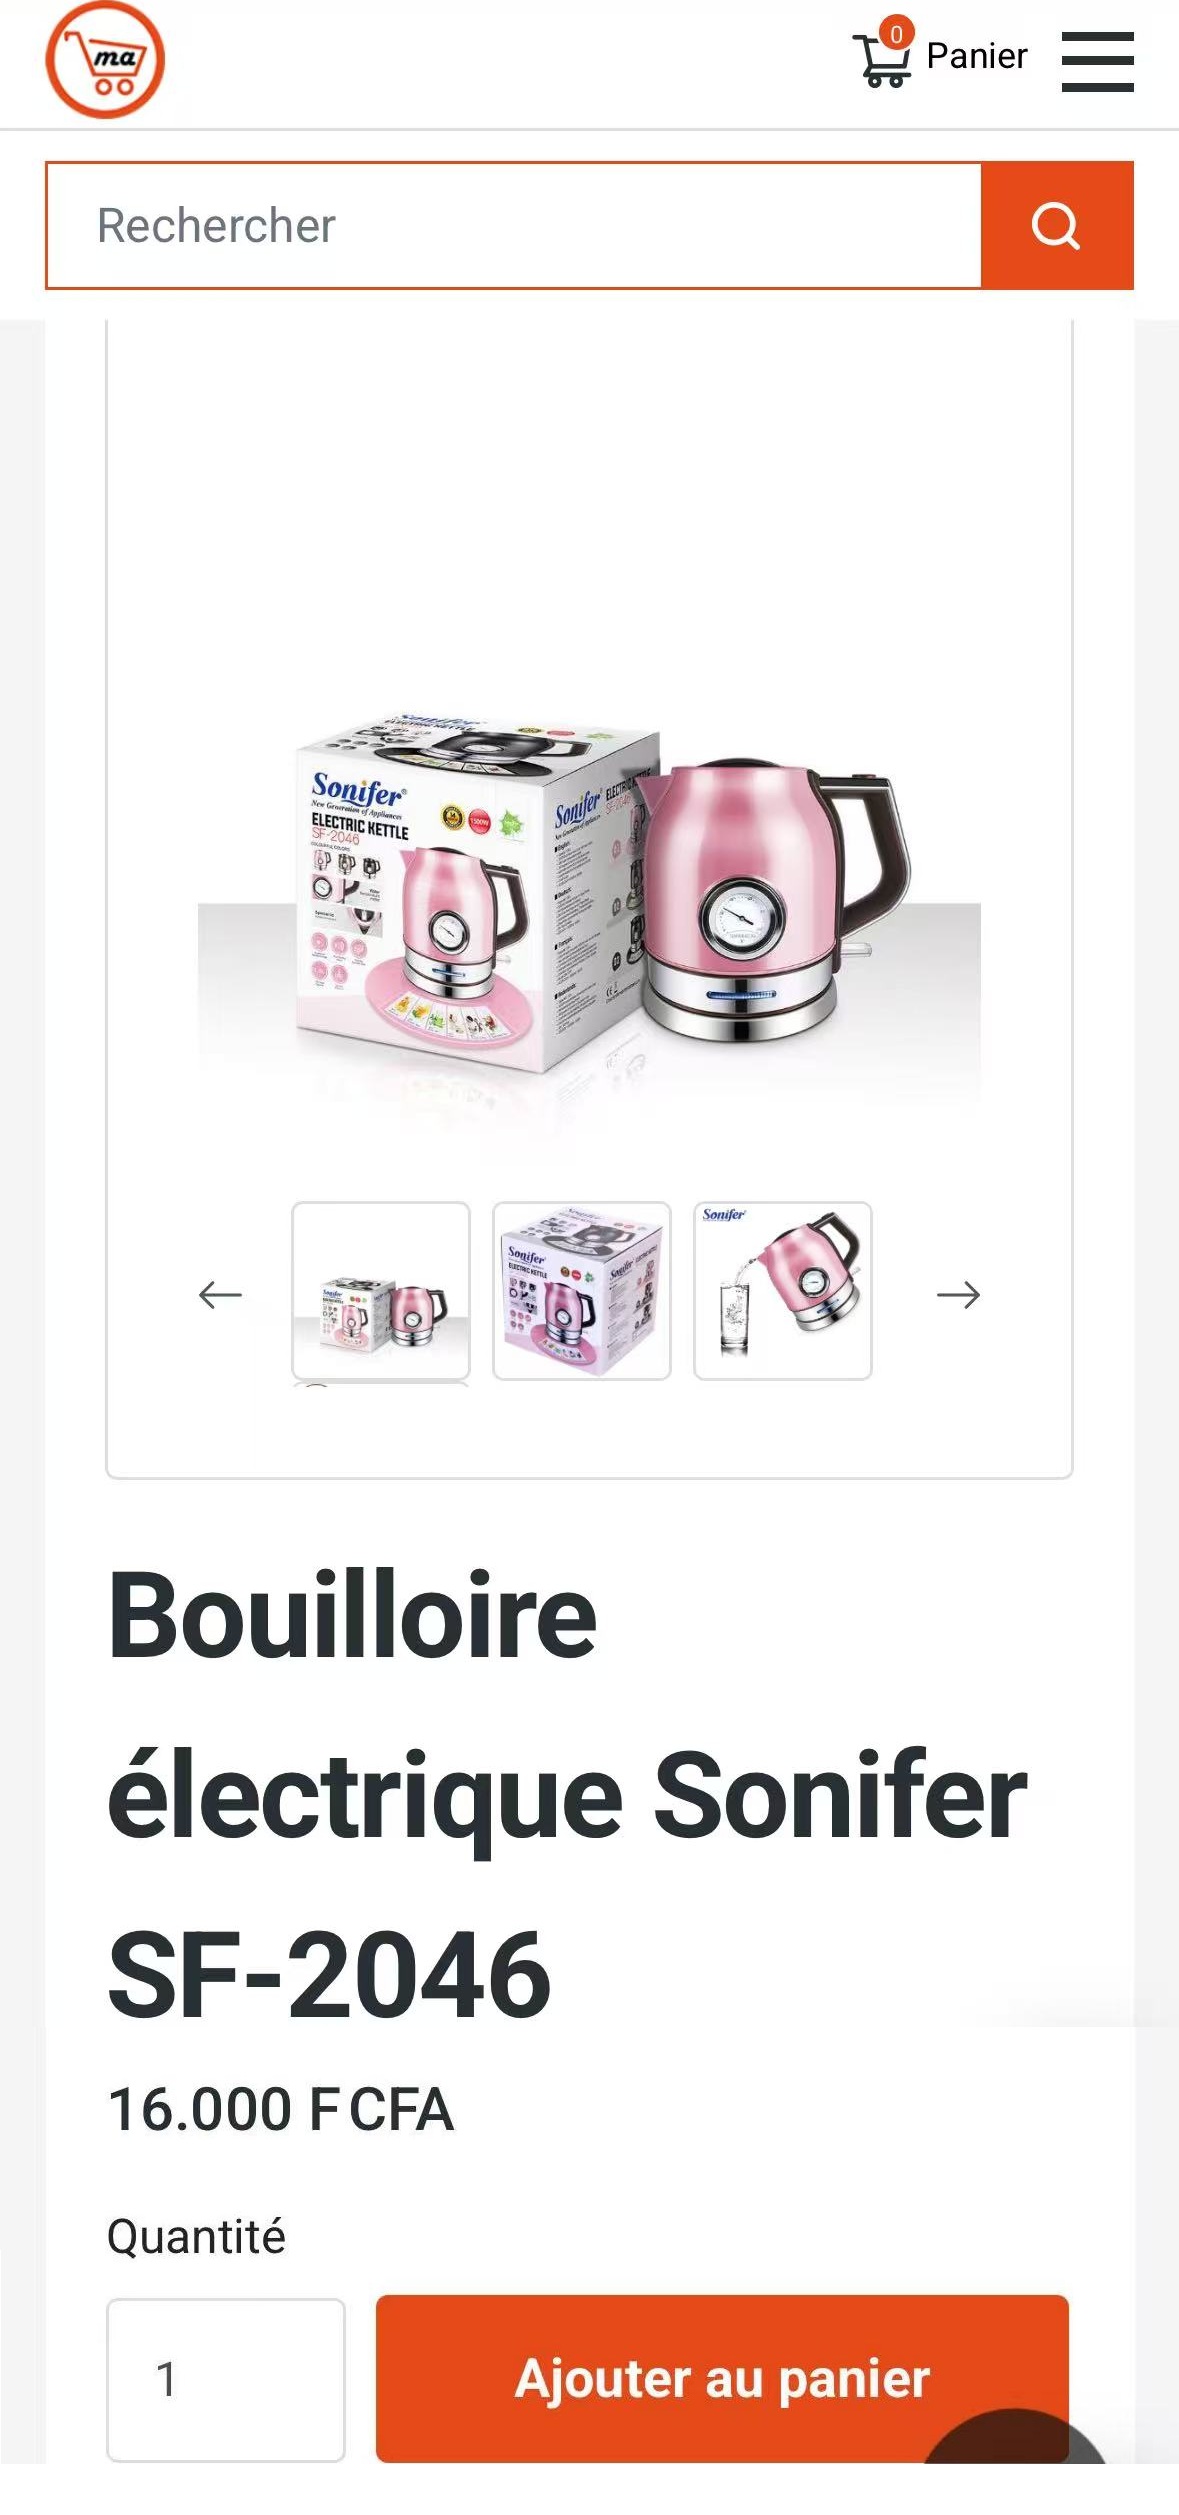
Task: Show next thumbnails with right arrow
Action: tap(958, 1294)
